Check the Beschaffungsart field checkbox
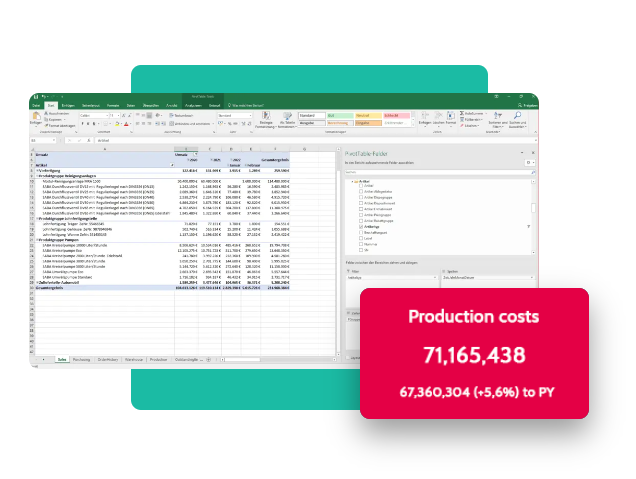The height and width of the screenshot is (479, 636). (x=361, y=233)
